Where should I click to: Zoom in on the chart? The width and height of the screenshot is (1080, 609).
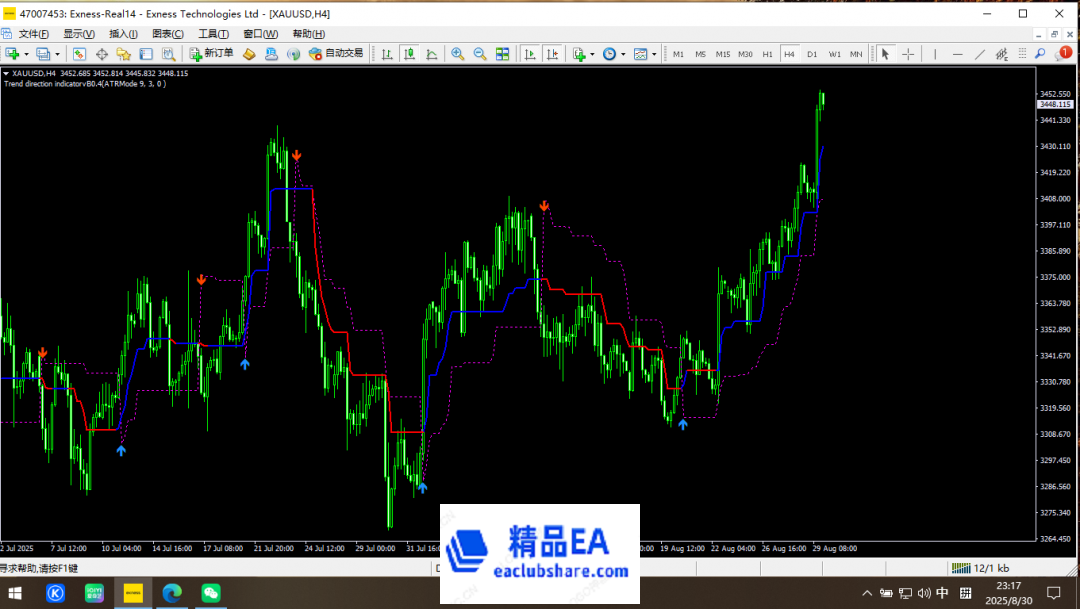coord(457,53)
